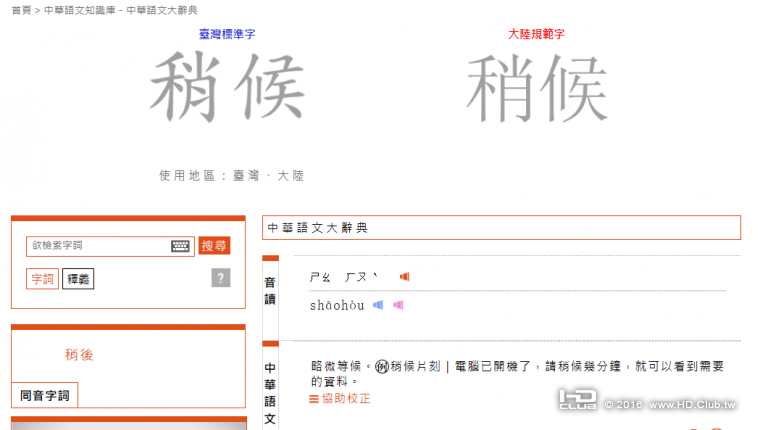Click the list icon beside 協助校正
Image resolution: width=760 pixels, height=430 pixels.
click(x=314, y=399)
